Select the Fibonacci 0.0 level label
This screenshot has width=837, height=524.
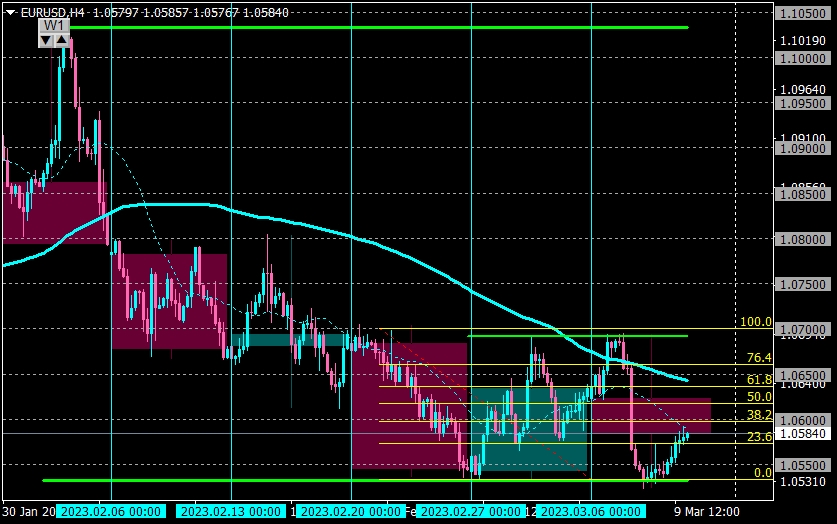[x=763, y=473]
